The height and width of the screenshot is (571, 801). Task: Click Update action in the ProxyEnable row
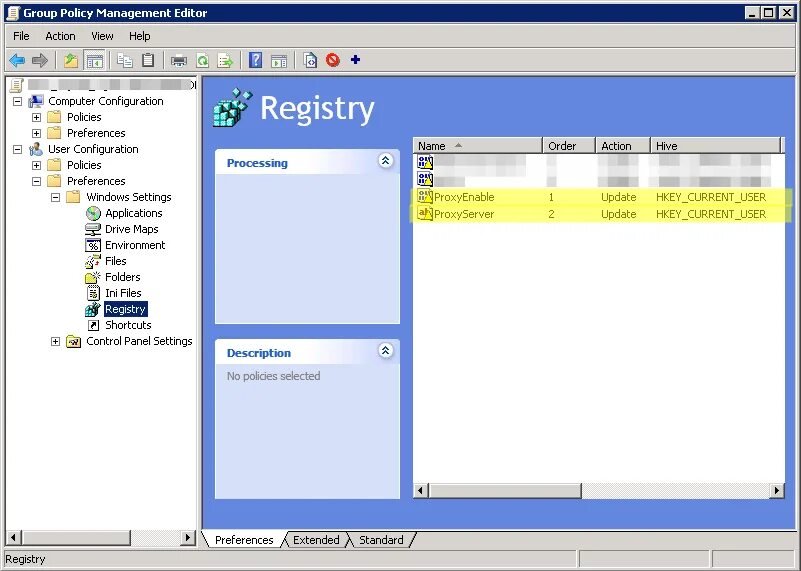(x=618, y=197)
